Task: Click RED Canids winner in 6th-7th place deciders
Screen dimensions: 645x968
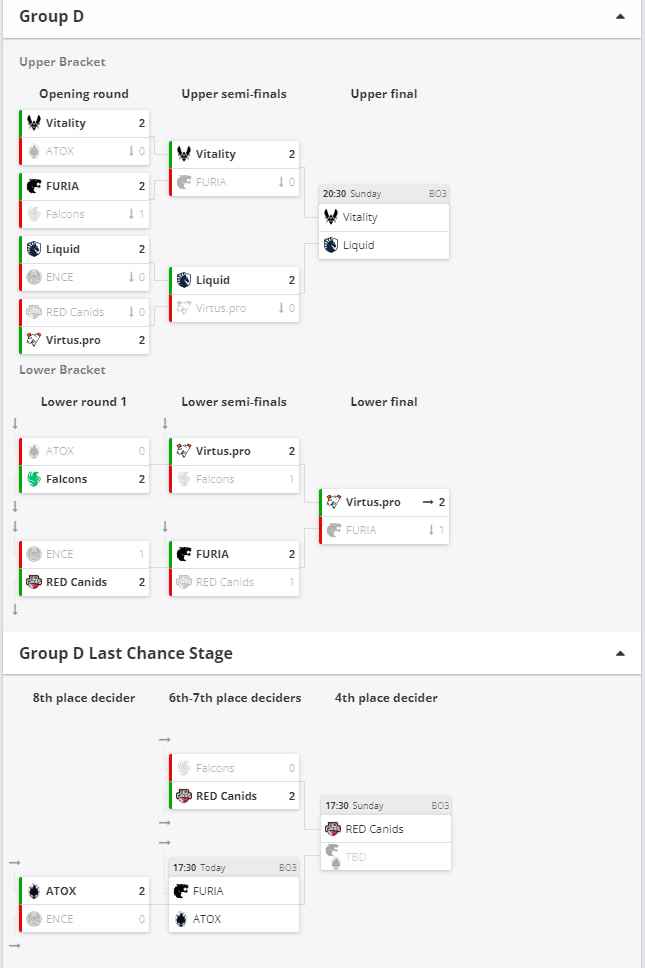Action: tap(234, 796)
